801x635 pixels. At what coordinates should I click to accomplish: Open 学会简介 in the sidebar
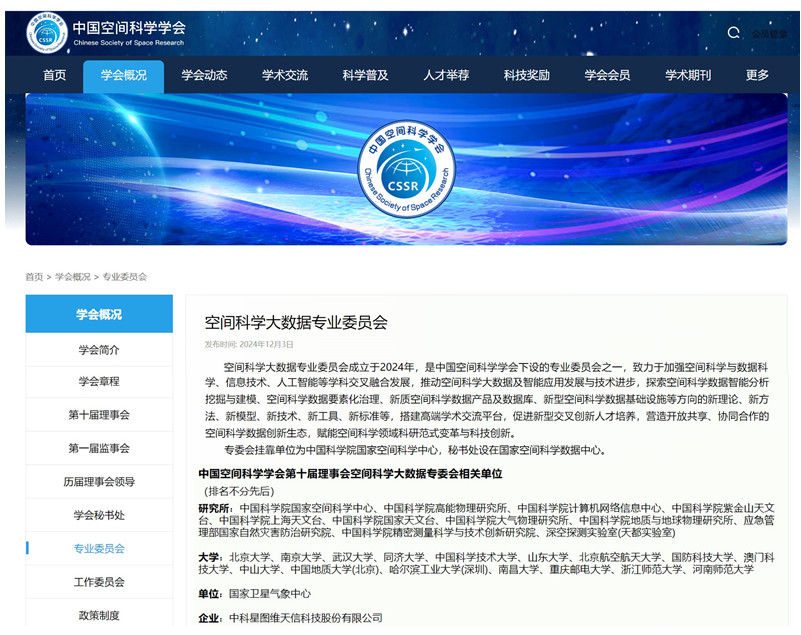(x=99, y=350)
